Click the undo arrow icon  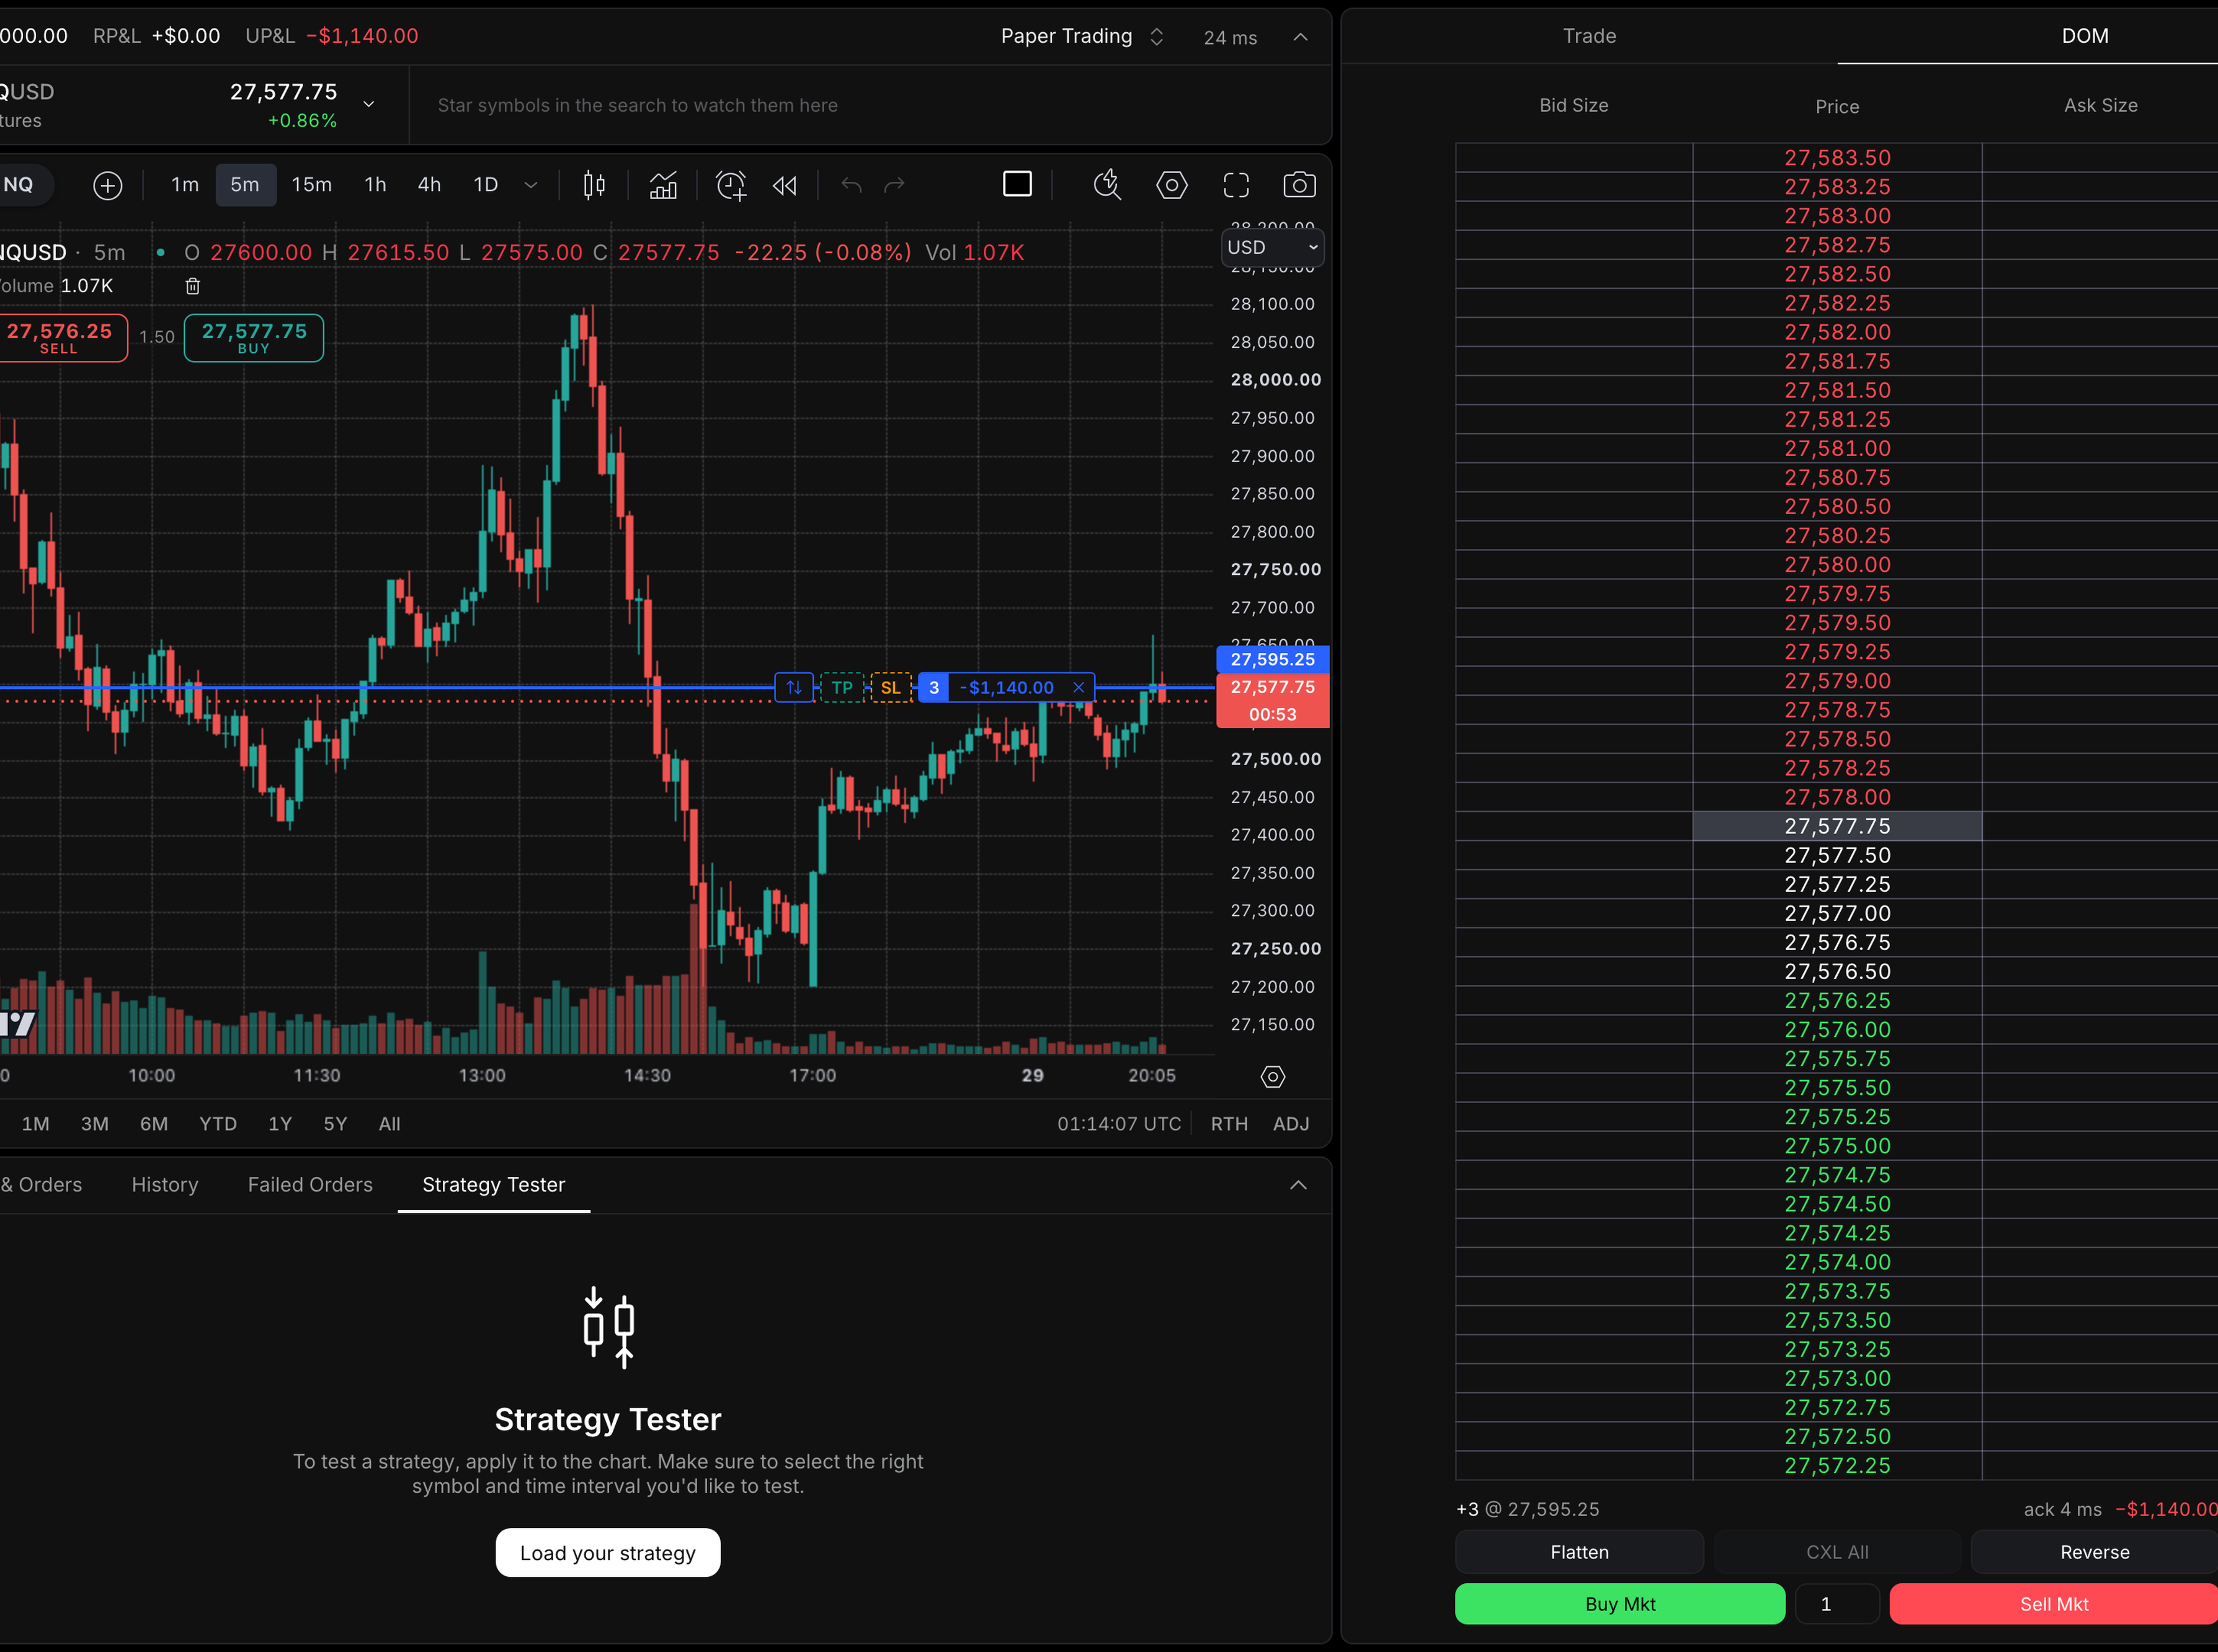pos(851,185)
